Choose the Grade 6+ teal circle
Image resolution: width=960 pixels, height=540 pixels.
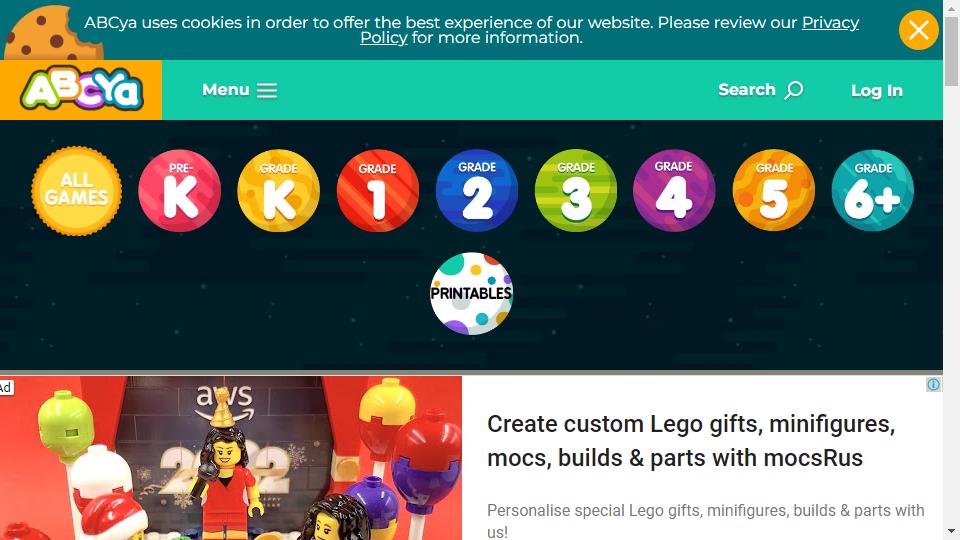(x=873, y=190)
